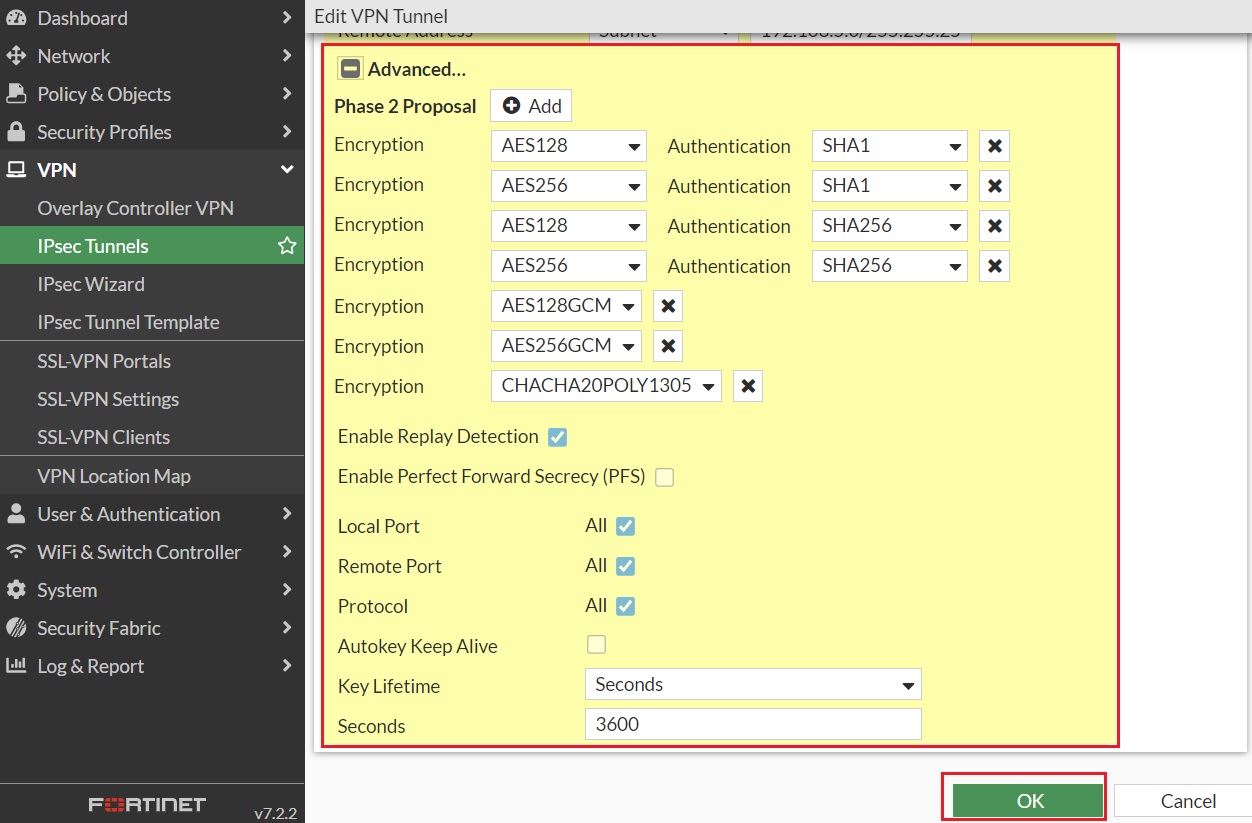The width and height of the screenshot is (1252, 823).
Task: Disable the Enable Replay Detection checkbox
Action: tap(558, 437)
